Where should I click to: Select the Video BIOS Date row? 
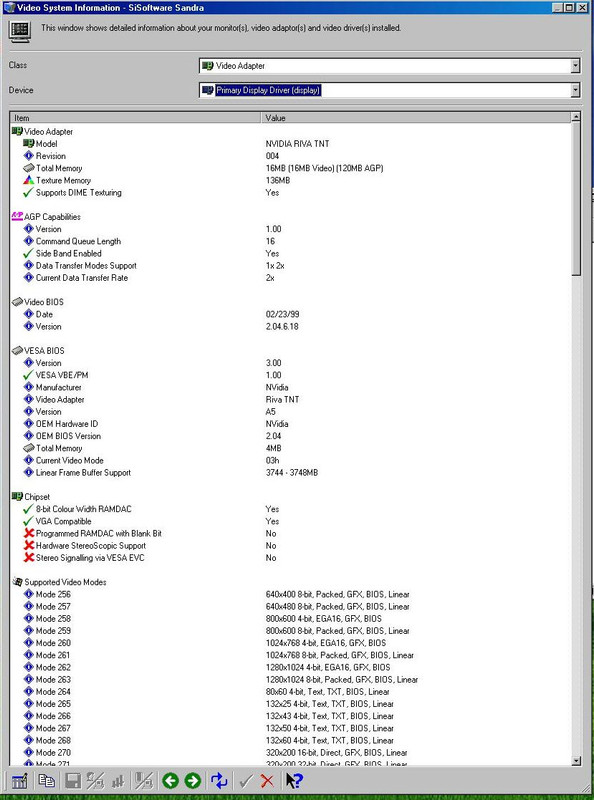tap(290, 314)
